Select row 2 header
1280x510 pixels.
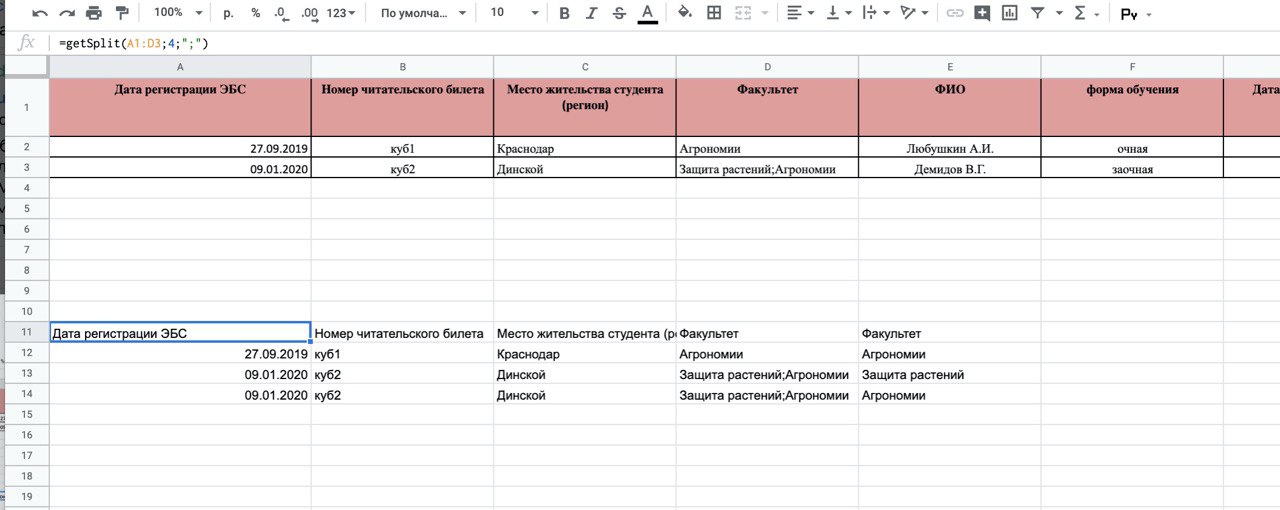point(27,147)
